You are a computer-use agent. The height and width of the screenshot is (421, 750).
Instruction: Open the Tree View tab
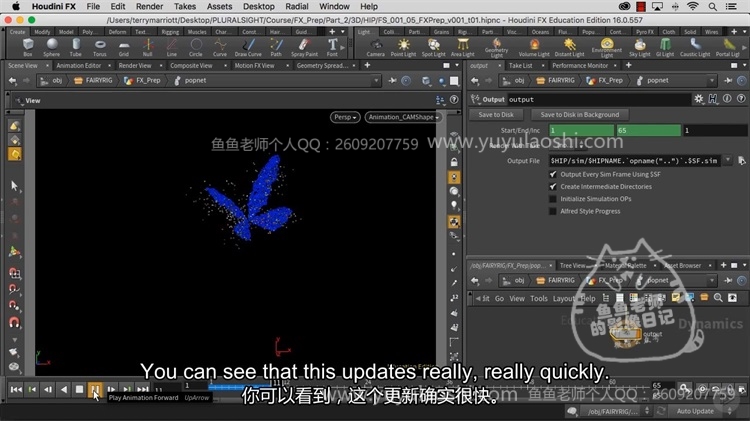pos(572,266)
